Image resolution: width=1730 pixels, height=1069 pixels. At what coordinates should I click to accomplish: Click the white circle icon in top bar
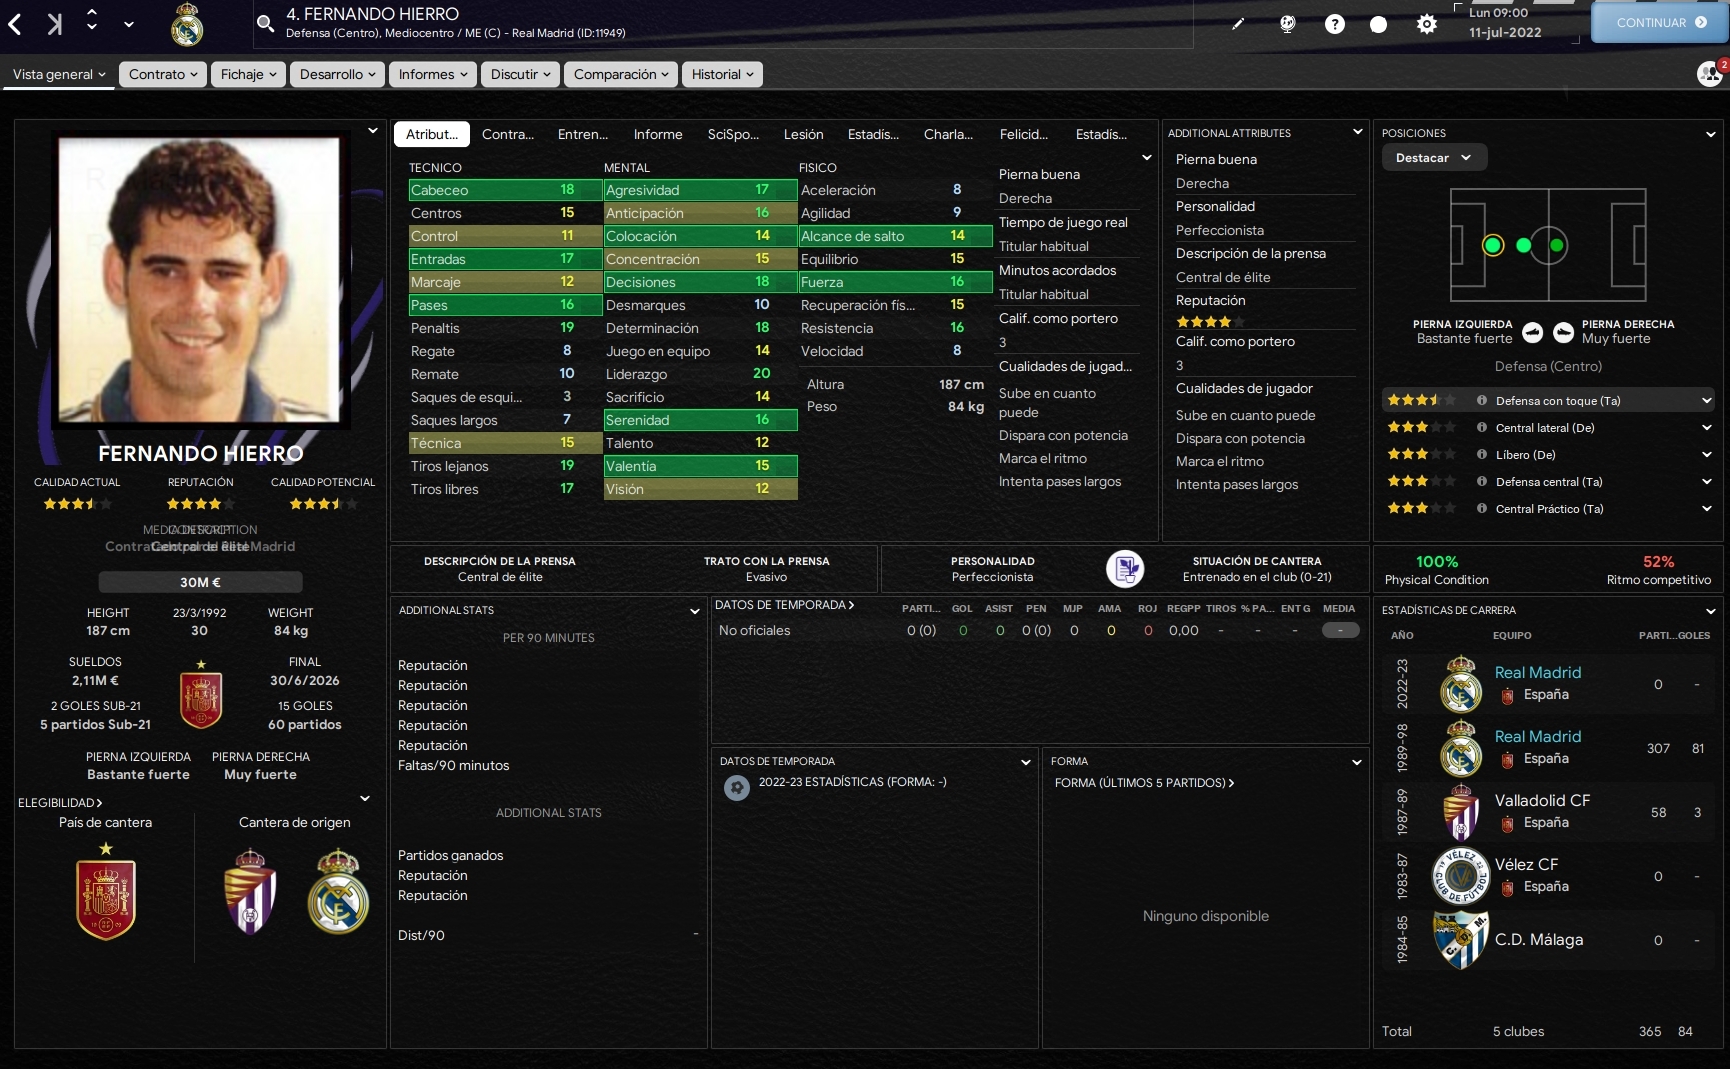point(1378,24)
